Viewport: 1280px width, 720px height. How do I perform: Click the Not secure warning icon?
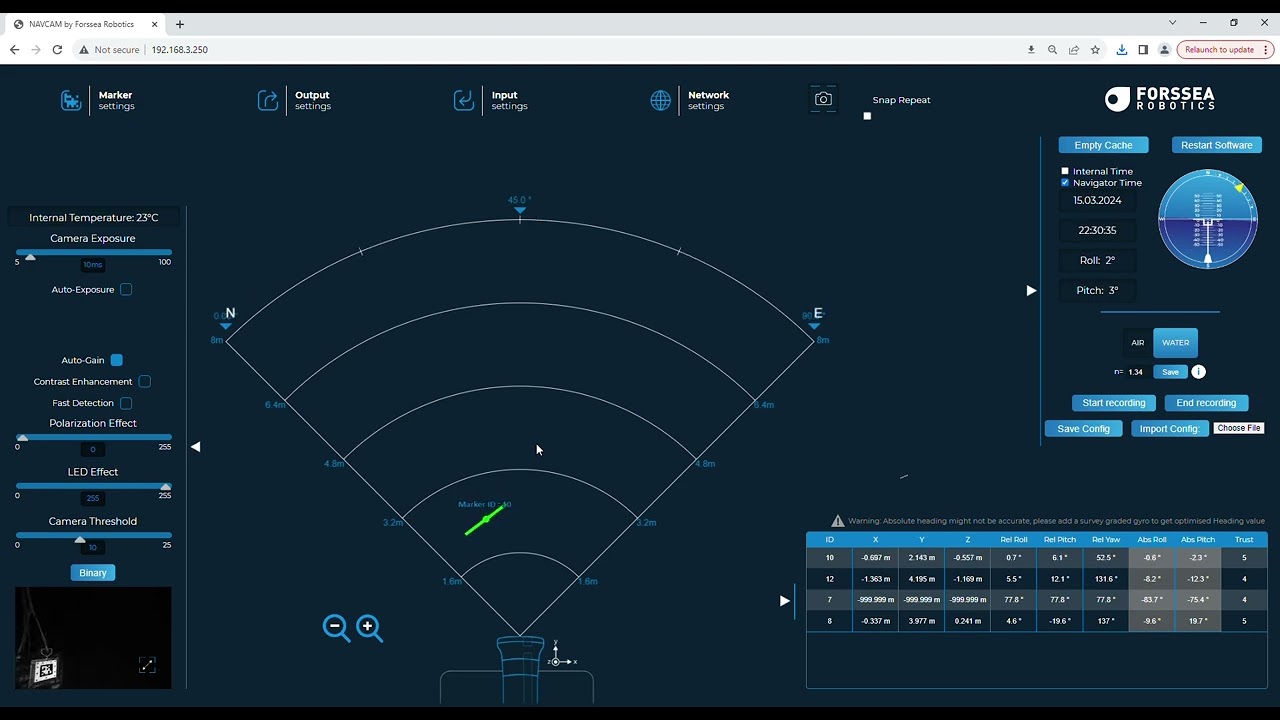(x=84, y=50)
